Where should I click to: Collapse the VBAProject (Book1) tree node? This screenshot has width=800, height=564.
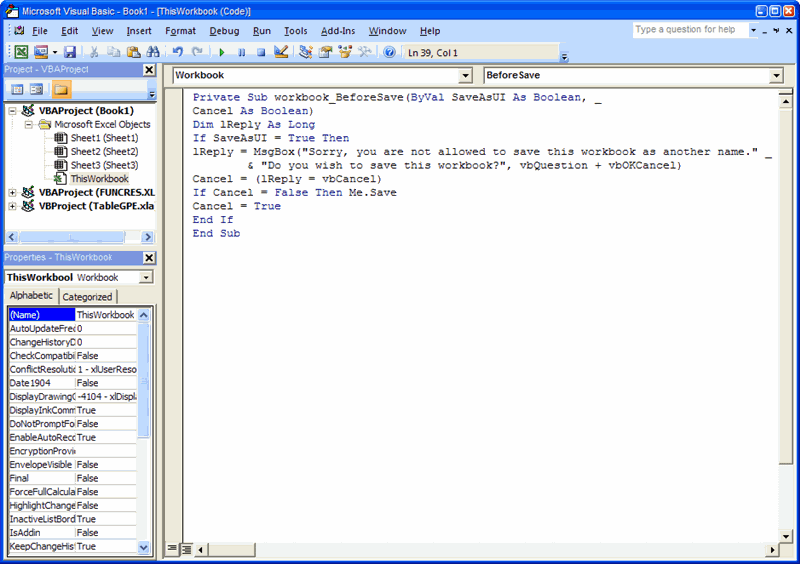pos(13,111)
